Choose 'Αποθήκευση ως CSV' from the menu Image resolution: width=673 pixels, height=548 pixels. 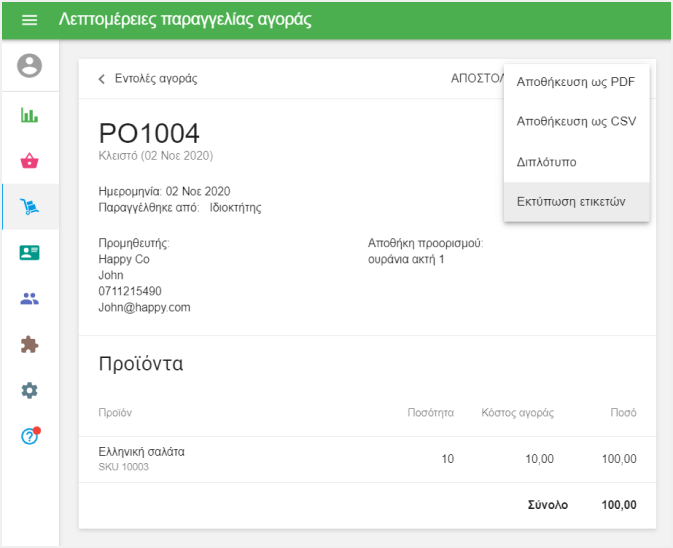pyautogui.click(x=576, y=121)
